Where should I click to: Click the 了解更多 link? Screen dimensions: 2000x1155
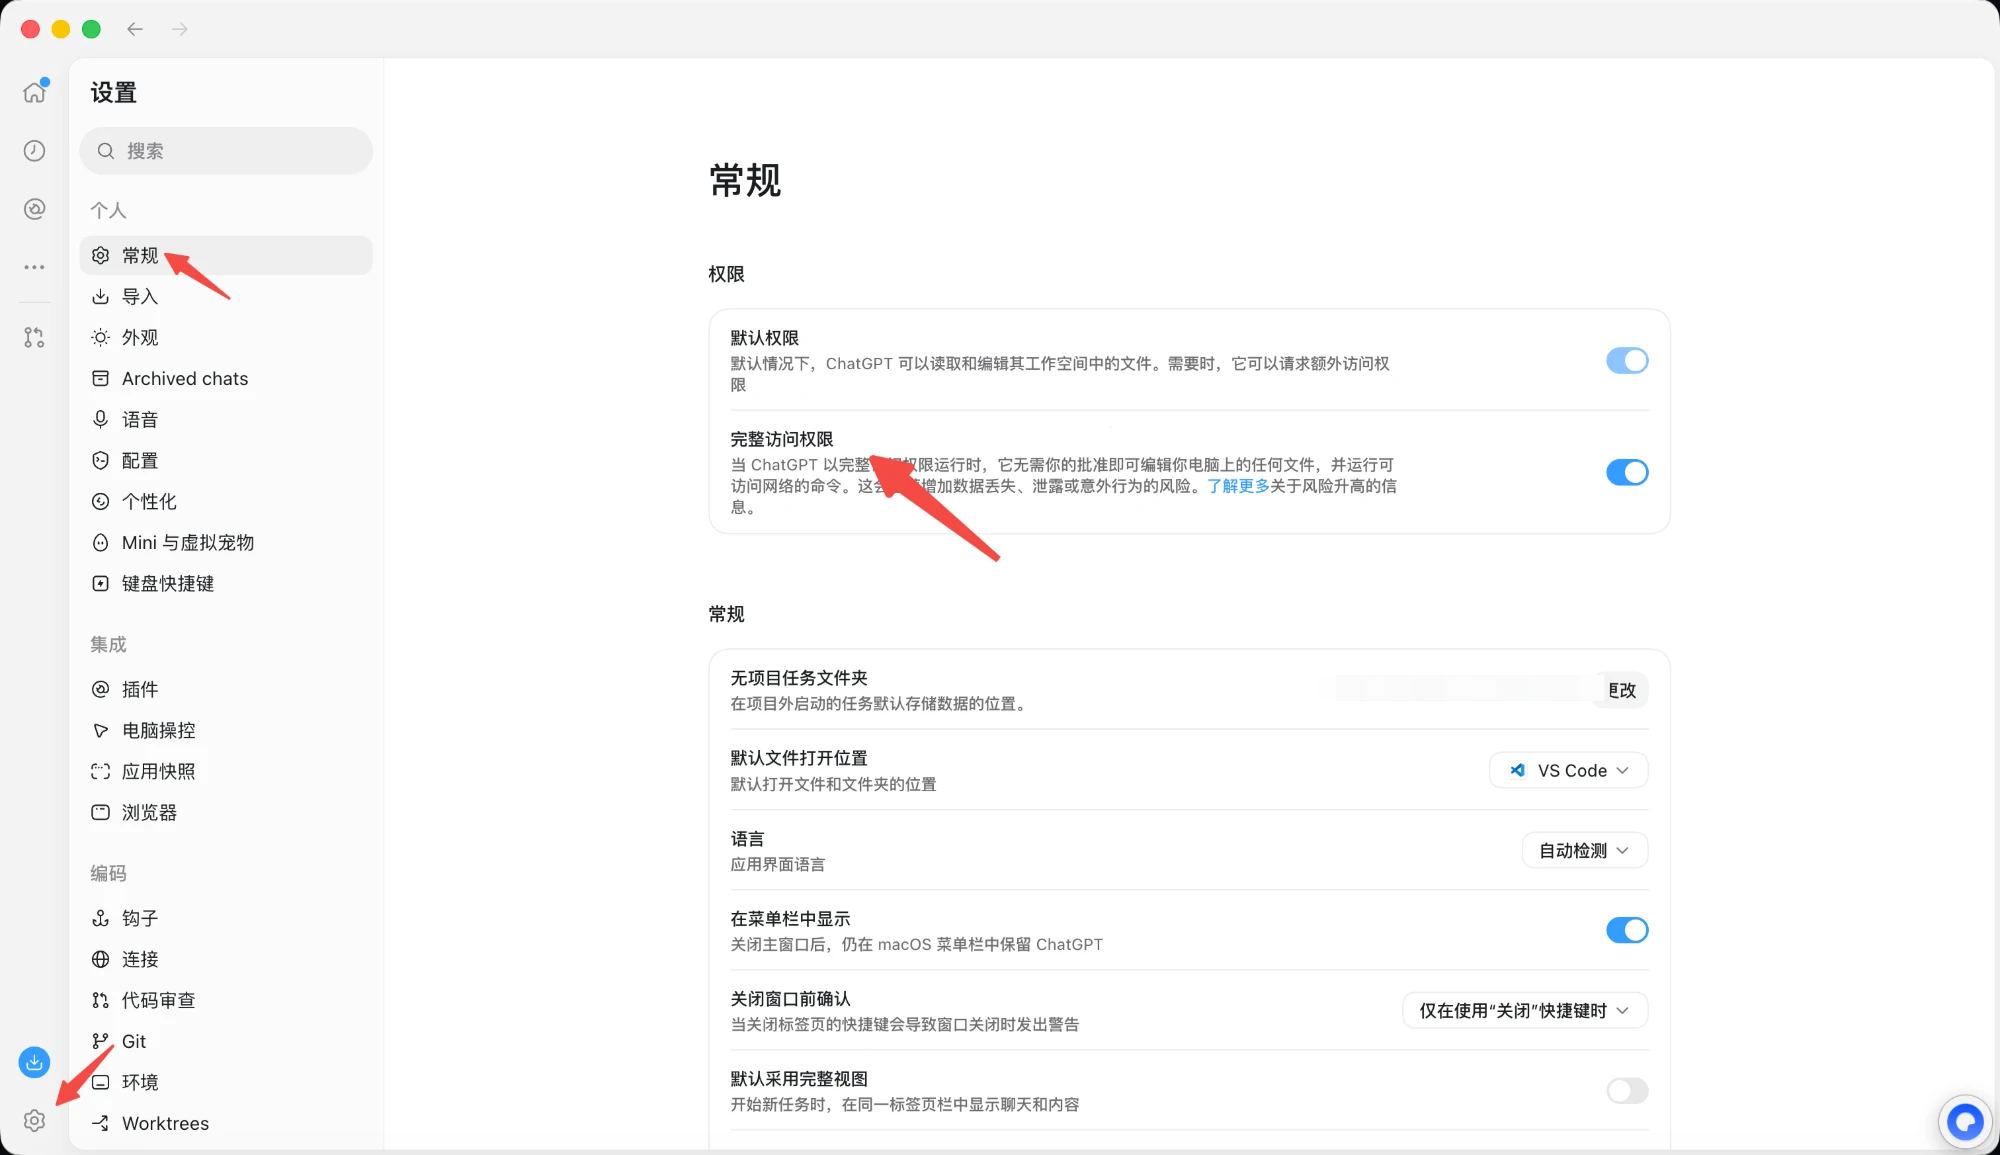coord(1238,486)
